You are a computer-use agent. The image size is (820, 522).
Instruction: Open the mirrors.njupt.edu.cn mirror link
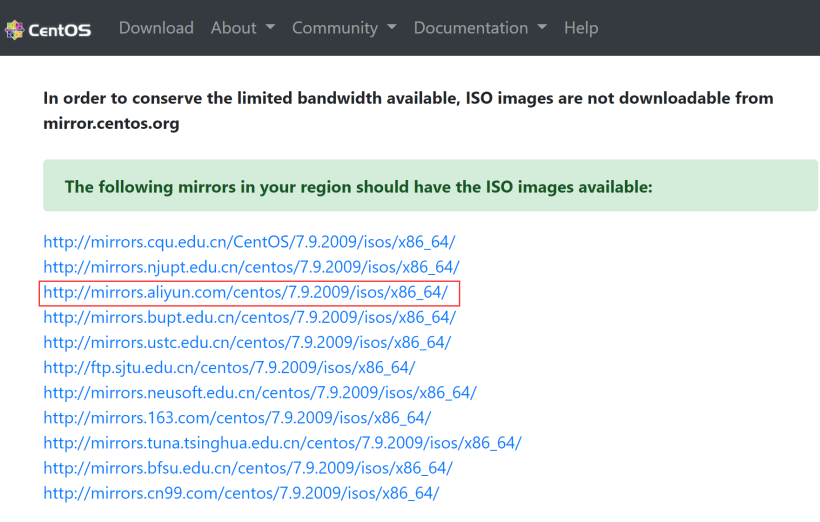click(251, 267)
